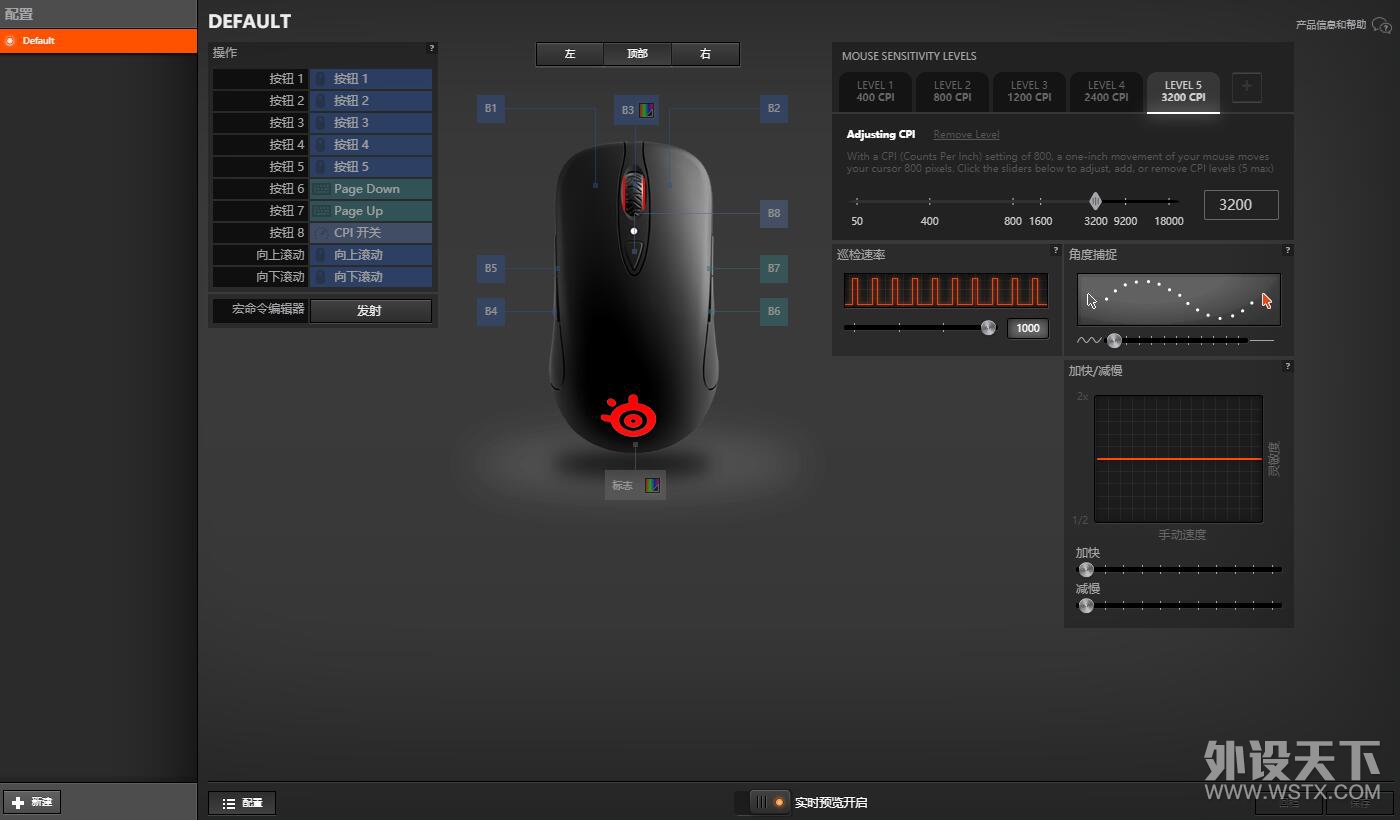
Task: Open help for acceleration (加快/减慢) panel
Action: click(1288, 366)
